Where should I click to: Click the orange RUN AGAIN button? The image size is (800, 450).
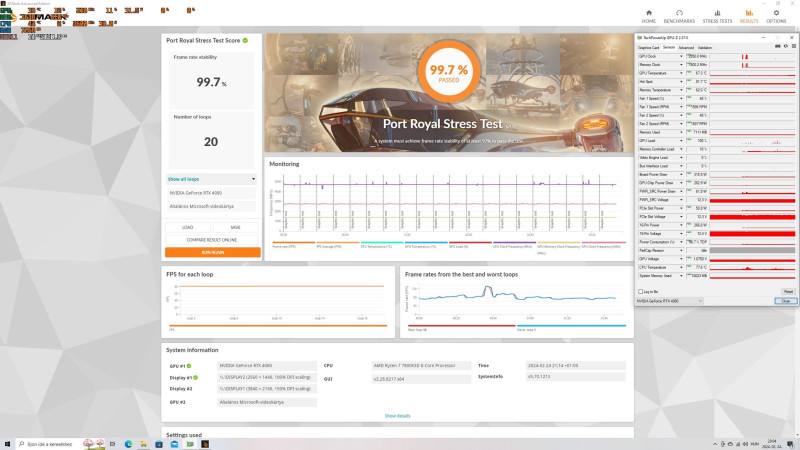tap(213, 253)
